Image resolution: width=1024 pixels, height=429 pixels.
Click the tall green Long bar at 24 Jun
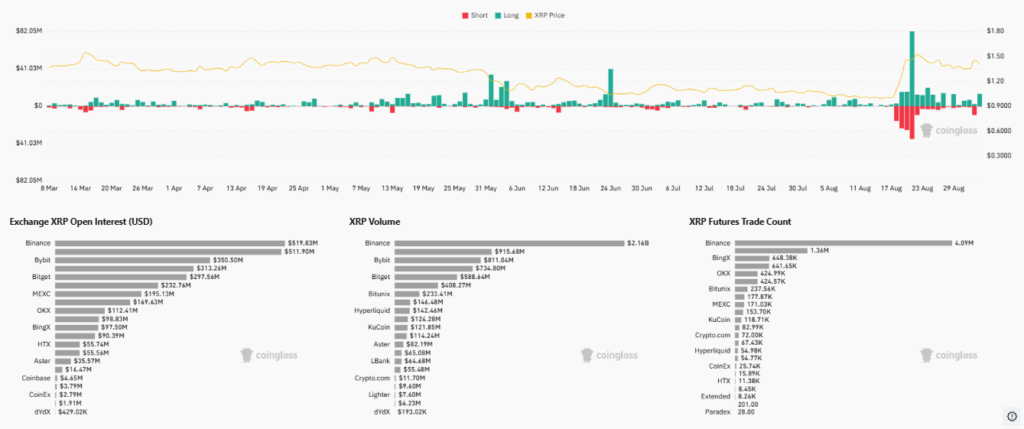pos(610,87)
